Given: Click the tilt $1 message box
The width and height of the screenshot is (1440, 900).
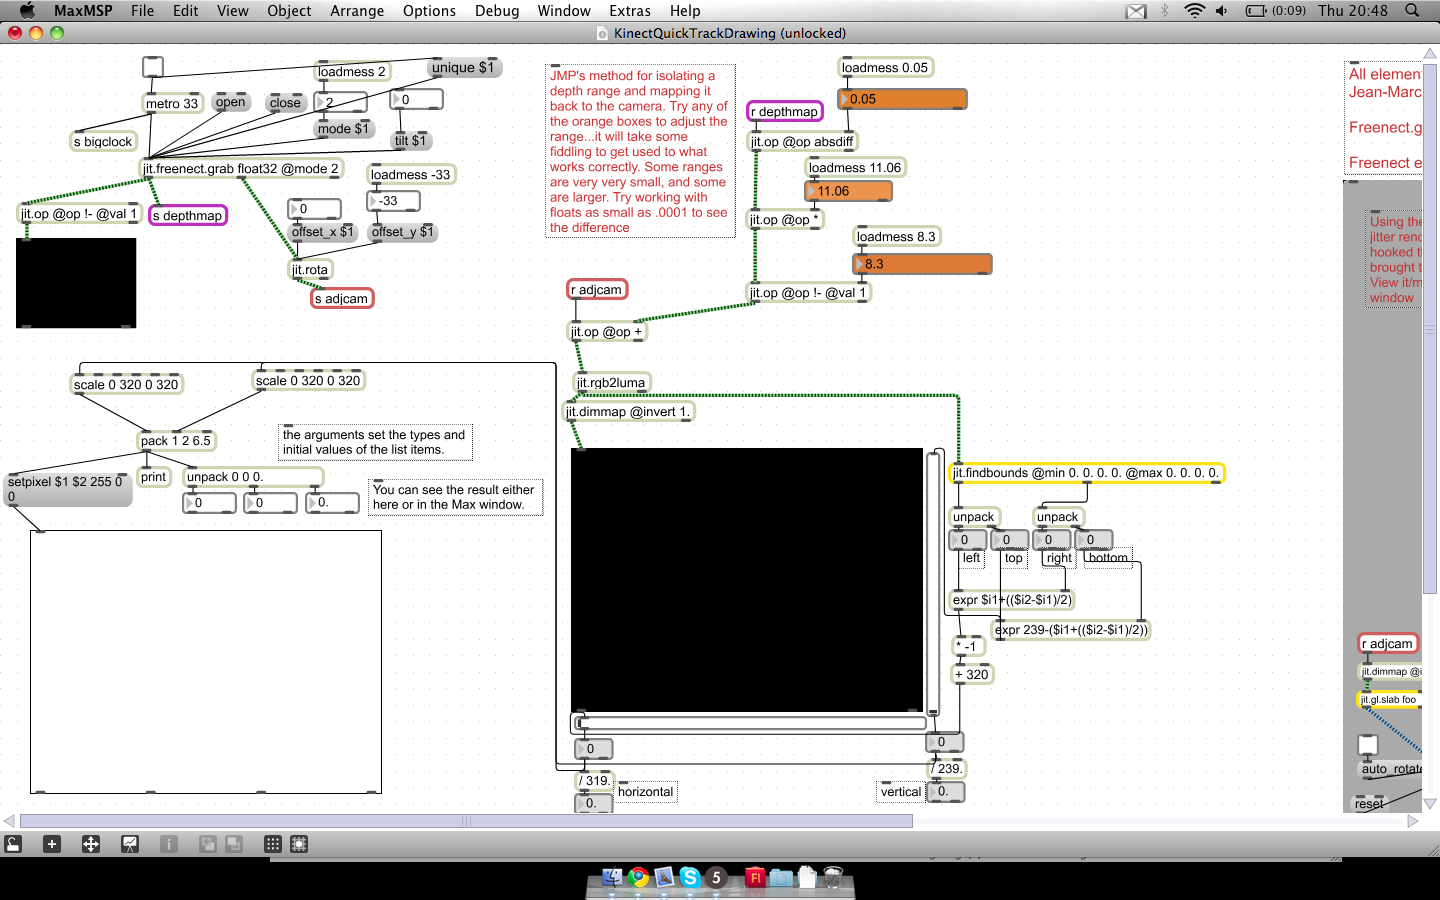Looking at the screenshot, I should (x=410, y=140).
